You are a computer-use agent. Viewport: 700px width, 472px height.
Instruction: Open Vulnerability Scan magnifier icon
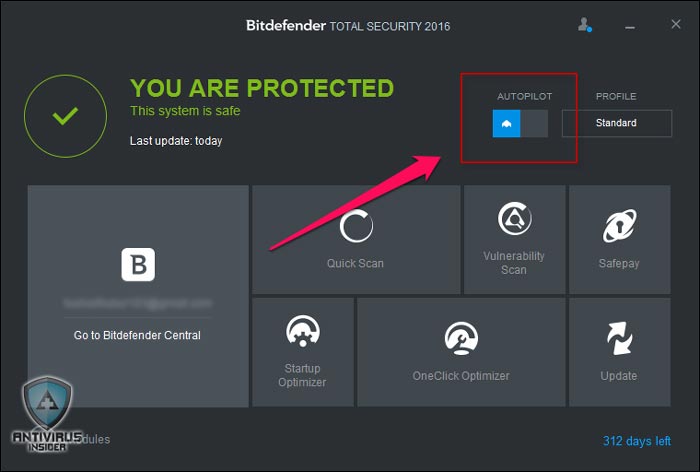coord(514,218)
